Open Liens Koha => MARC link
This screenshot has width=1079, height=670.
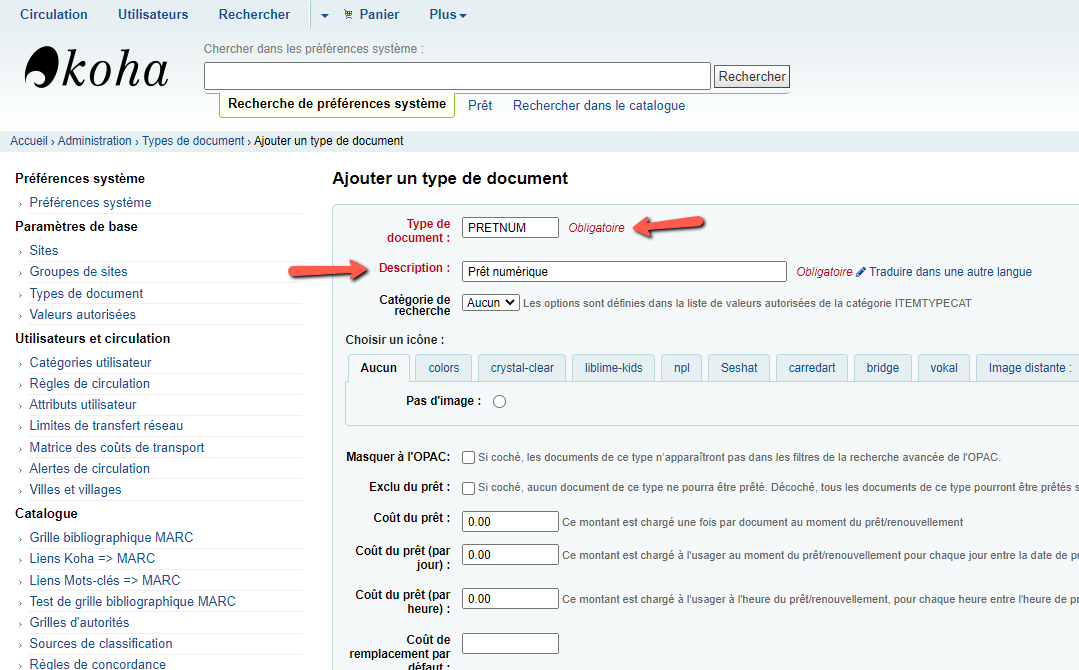click(x=92, y=559)
